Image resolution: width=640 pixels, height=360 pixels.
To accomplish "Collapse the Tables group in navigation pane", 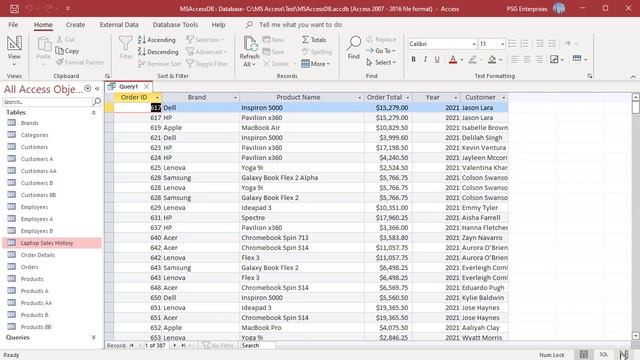I will (x=93, y=113).
